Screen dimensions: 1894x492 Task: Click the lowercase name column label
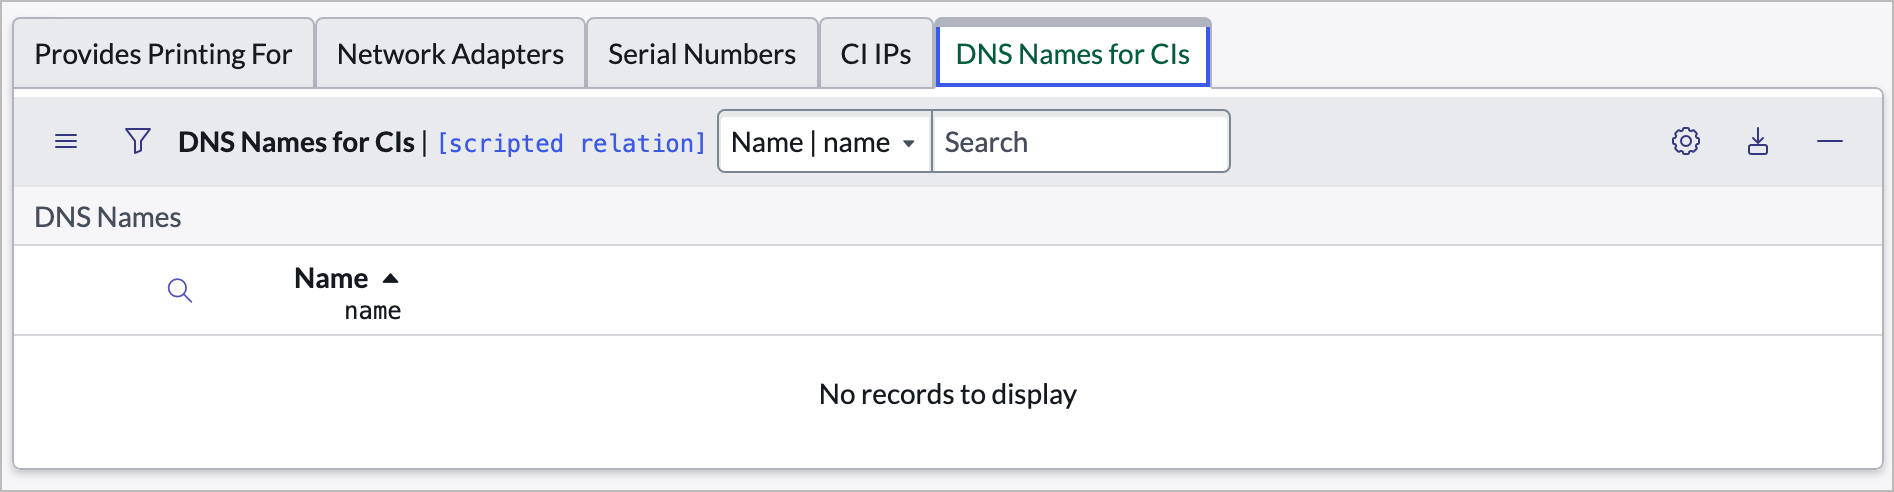pos(372,312)
